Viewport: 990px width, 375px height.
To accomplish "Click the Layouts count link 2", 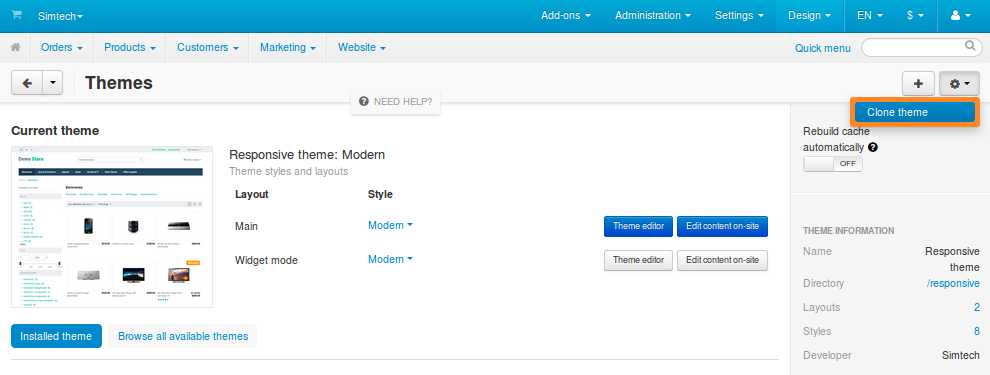I will click(x=977, y=307).
